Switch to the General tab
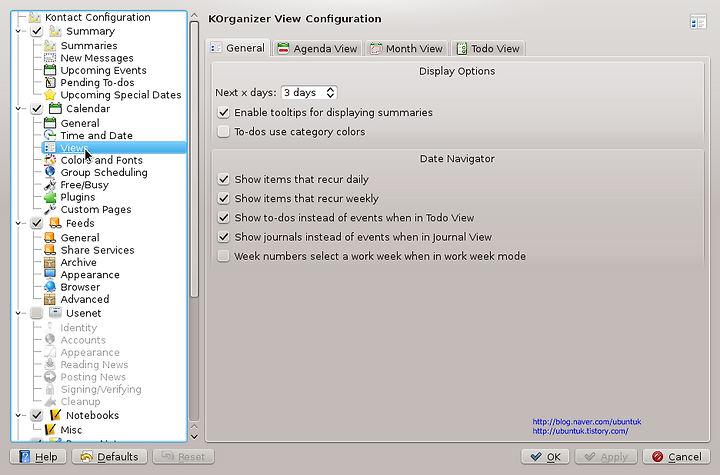 point(238,48)
